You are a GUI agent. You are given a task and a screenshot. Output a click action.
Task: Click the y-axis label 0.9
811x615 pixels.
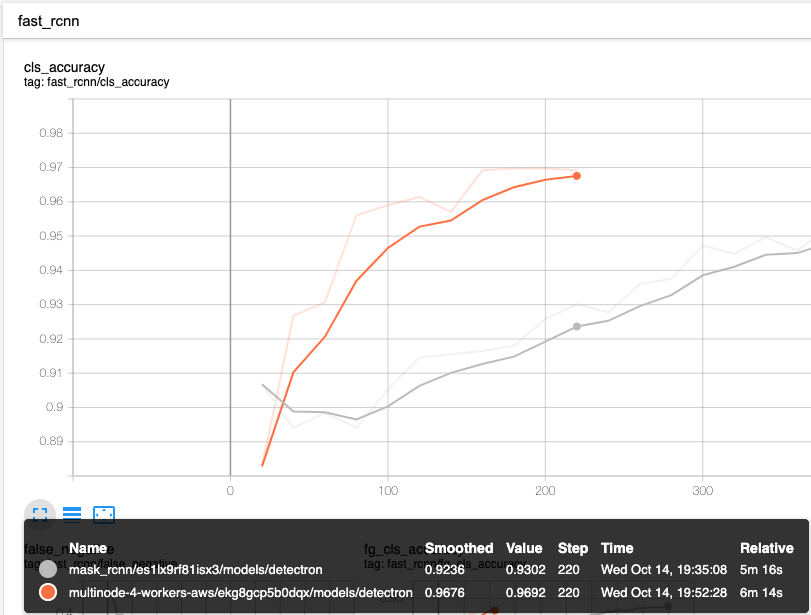[54, 407]
